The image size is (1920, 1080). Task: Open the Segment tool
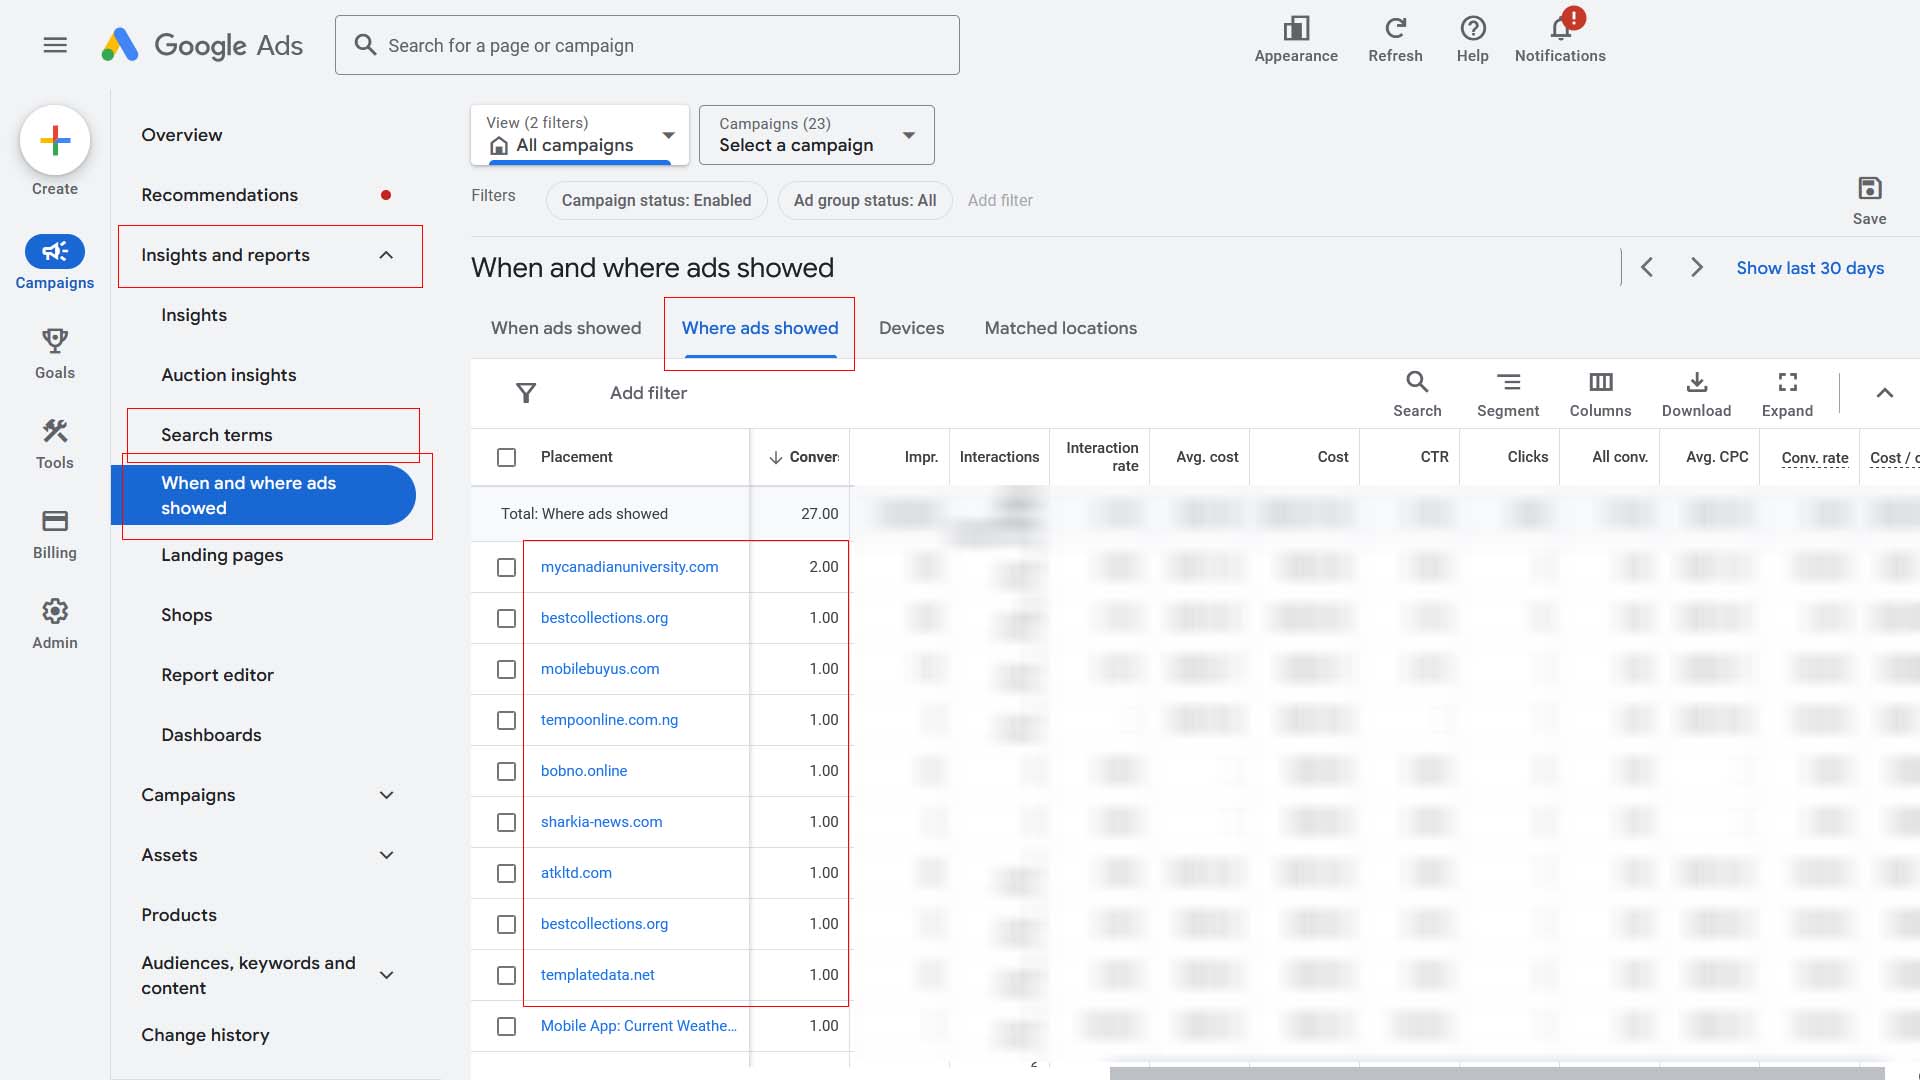coord(1508,394)
